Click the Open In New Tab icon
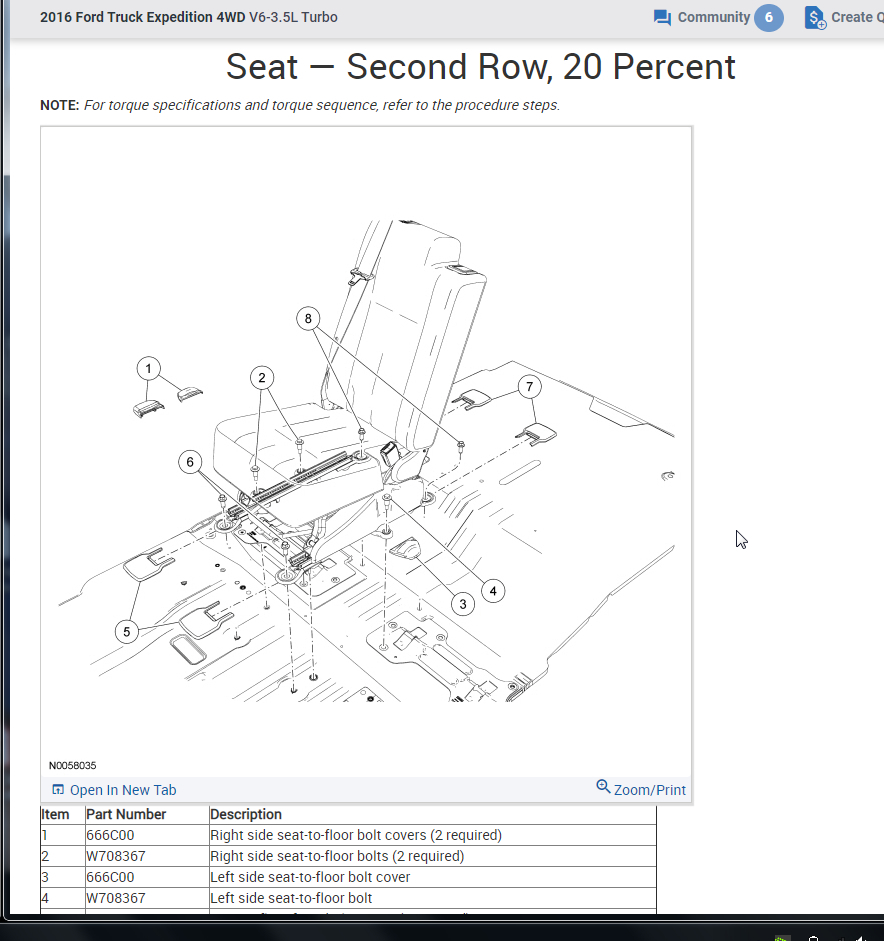The height and width of the screenshot is (941, 884). click(58, 789)
